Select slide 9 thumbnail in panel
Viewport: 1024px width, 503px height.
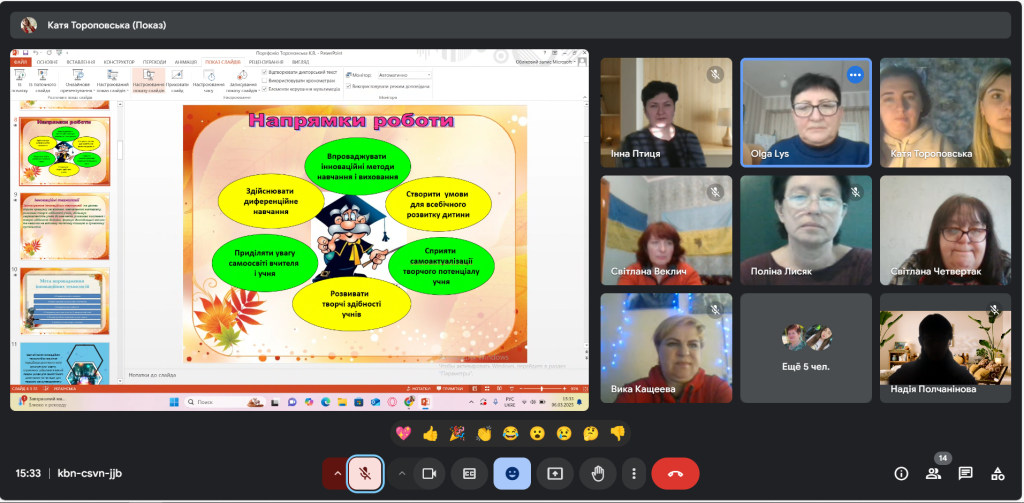[65, 226]
